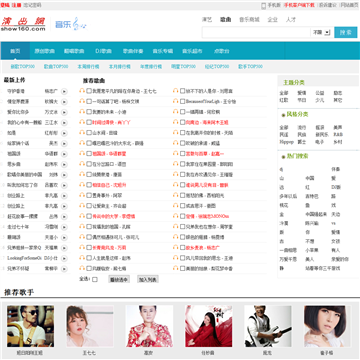
Task: Play the 如愿 row in new uploads
Action: (64, 133)
